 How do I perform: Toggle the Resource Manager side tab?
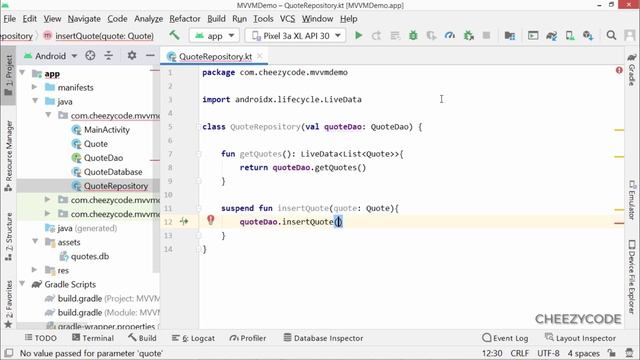point(9,156)
